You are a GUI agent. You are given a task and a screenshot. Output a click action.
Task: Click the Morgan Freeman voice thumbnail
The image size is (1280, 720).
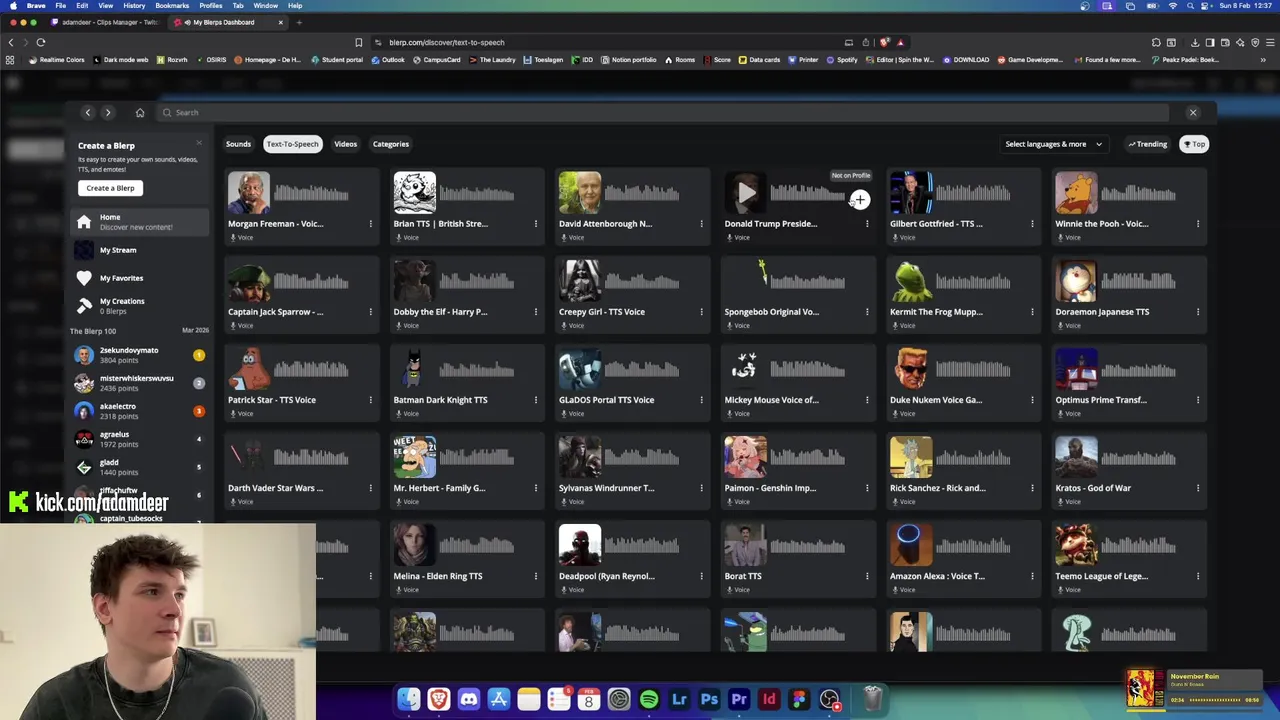point(249,193)
